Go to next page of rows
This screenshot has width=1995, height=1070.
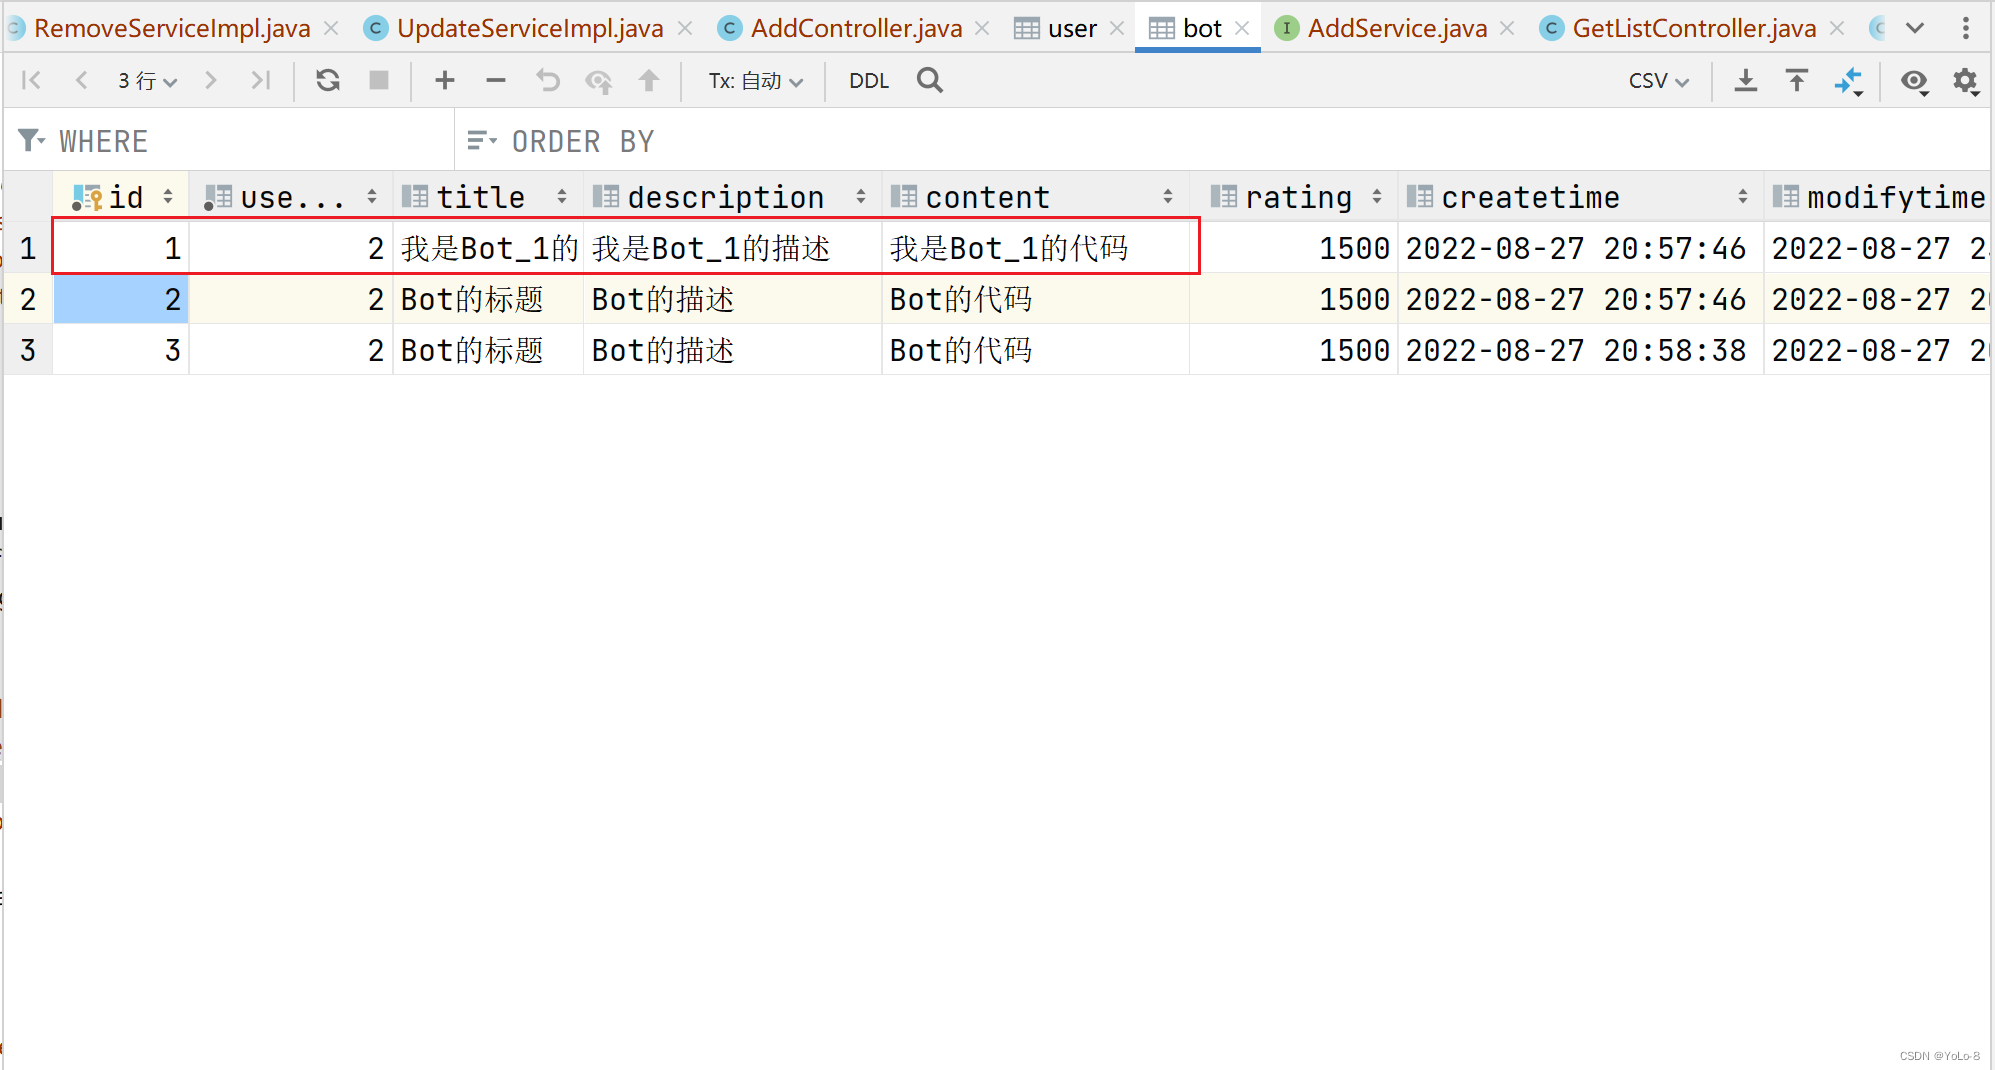(210, 80)
